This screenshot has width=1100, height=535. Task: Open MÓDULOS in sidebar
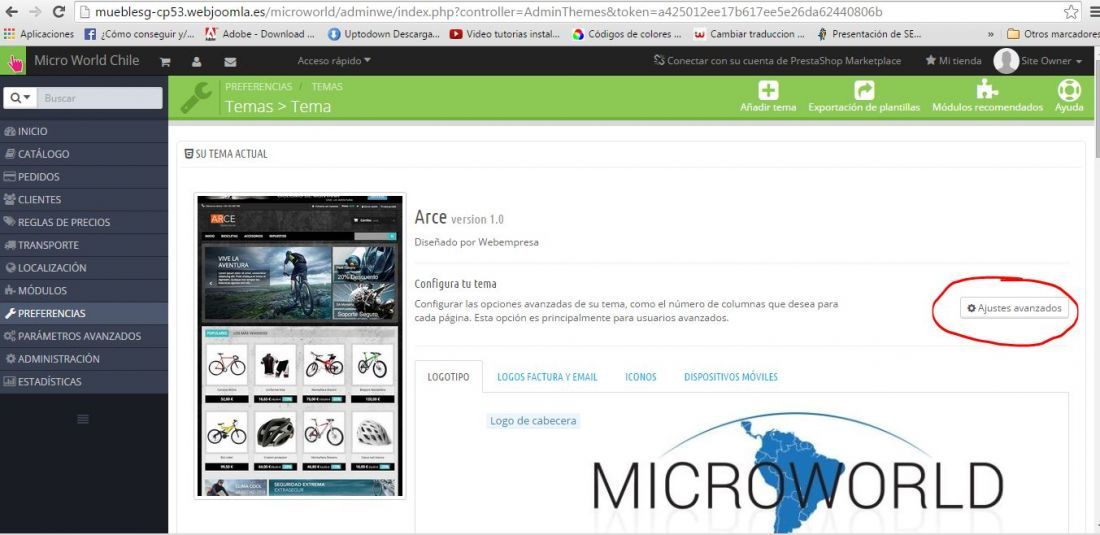tap(84, 290)
